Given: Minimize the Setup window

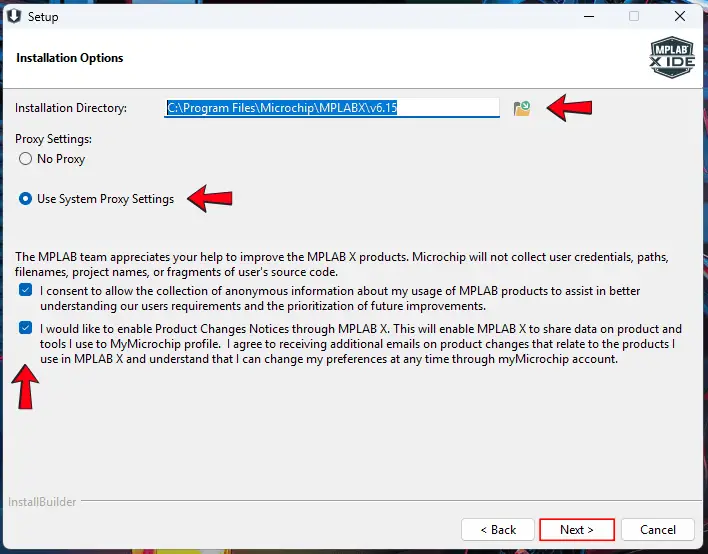Looking at the screenshot, I should 587,16.
